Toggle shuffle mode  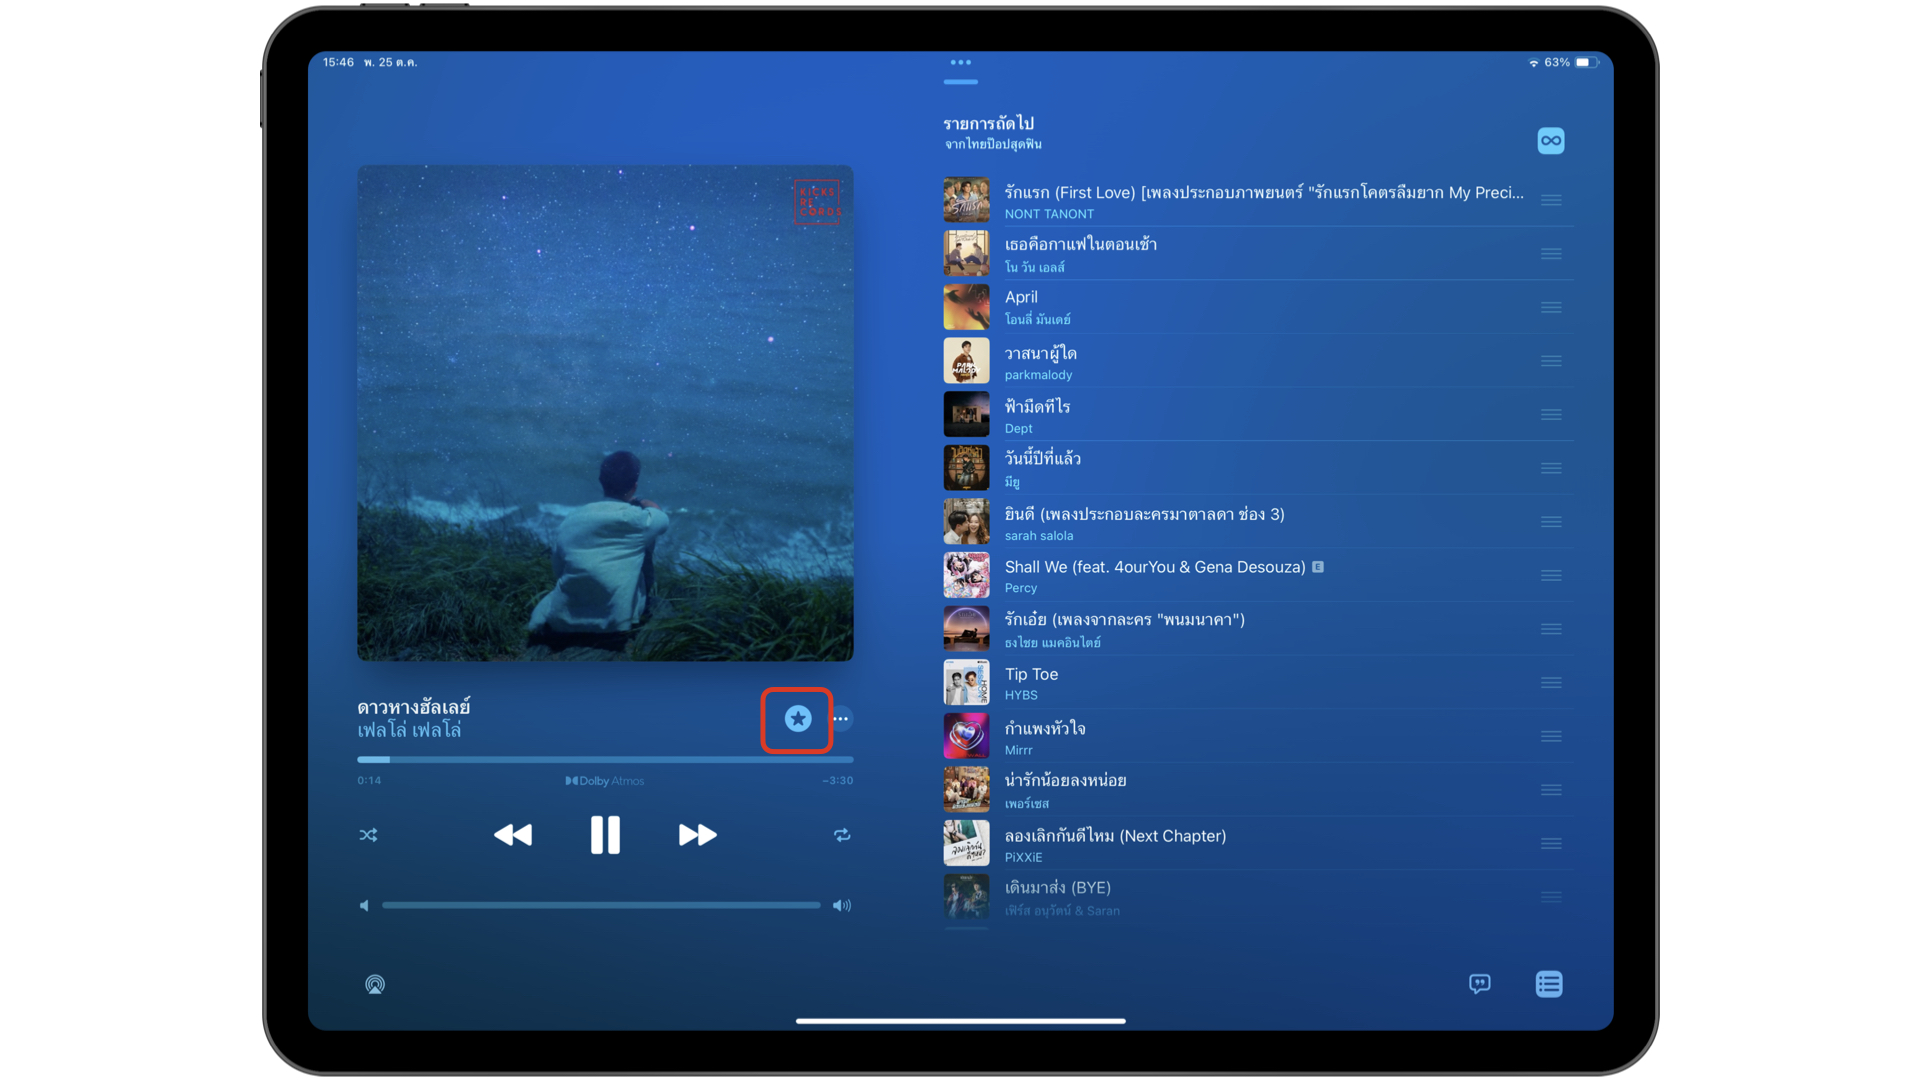pyautogui.click(x=368, y=835)
